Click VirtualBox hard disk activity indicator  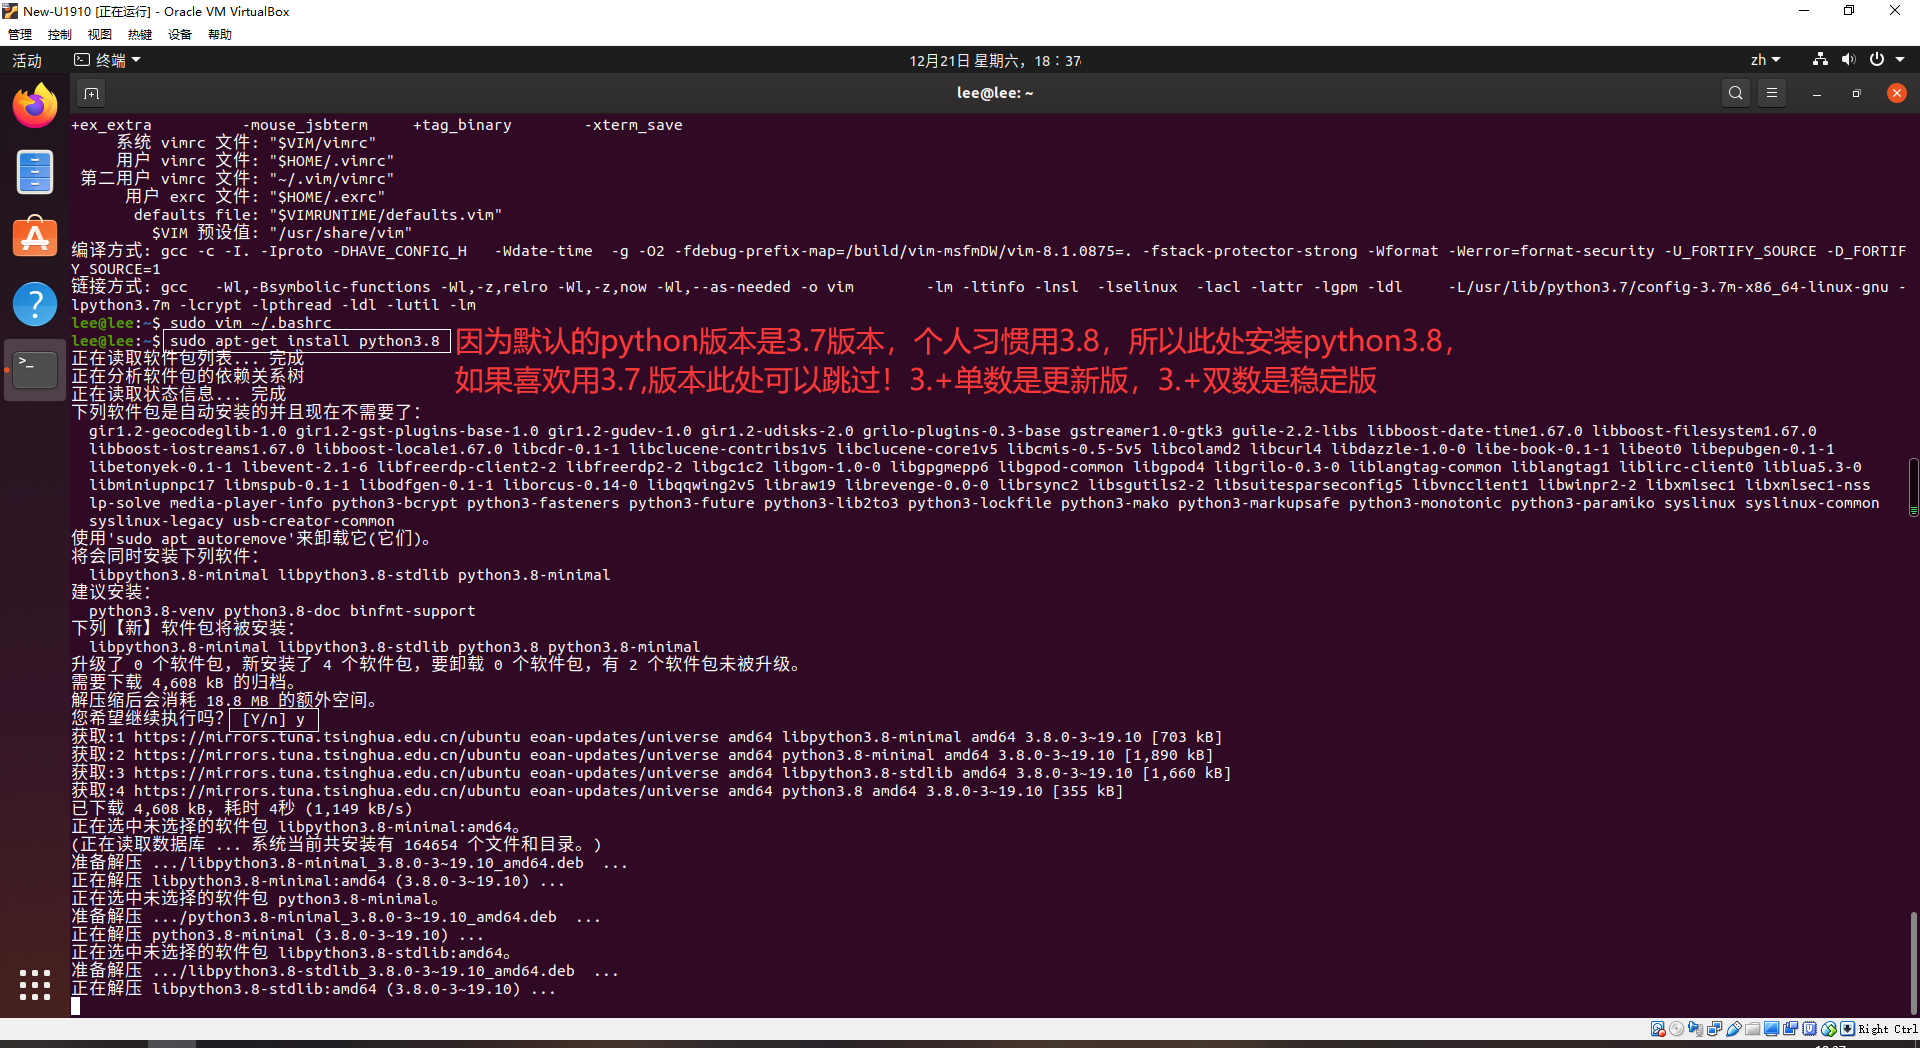(x=1658, y=1029)
